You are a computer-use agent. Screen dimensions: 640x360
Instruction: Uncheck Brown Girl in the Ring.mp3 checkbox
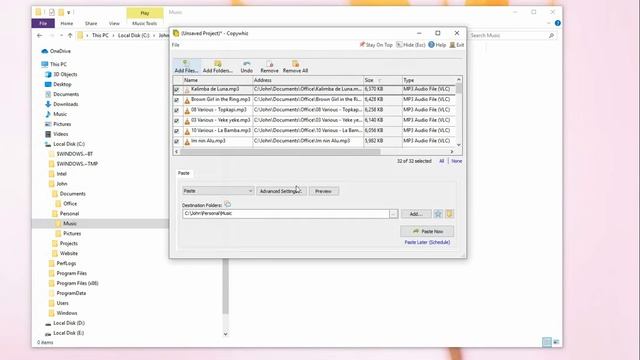pos(177,100)
